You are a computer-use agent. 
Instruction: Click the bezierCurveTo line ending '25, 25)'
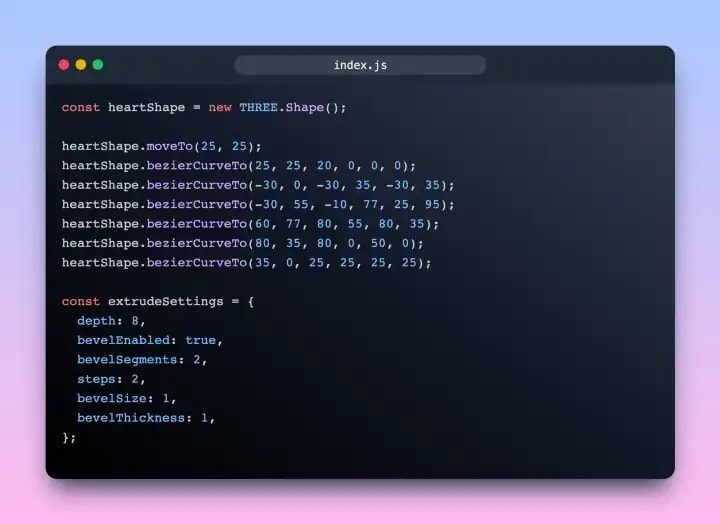tap(247, 263)
